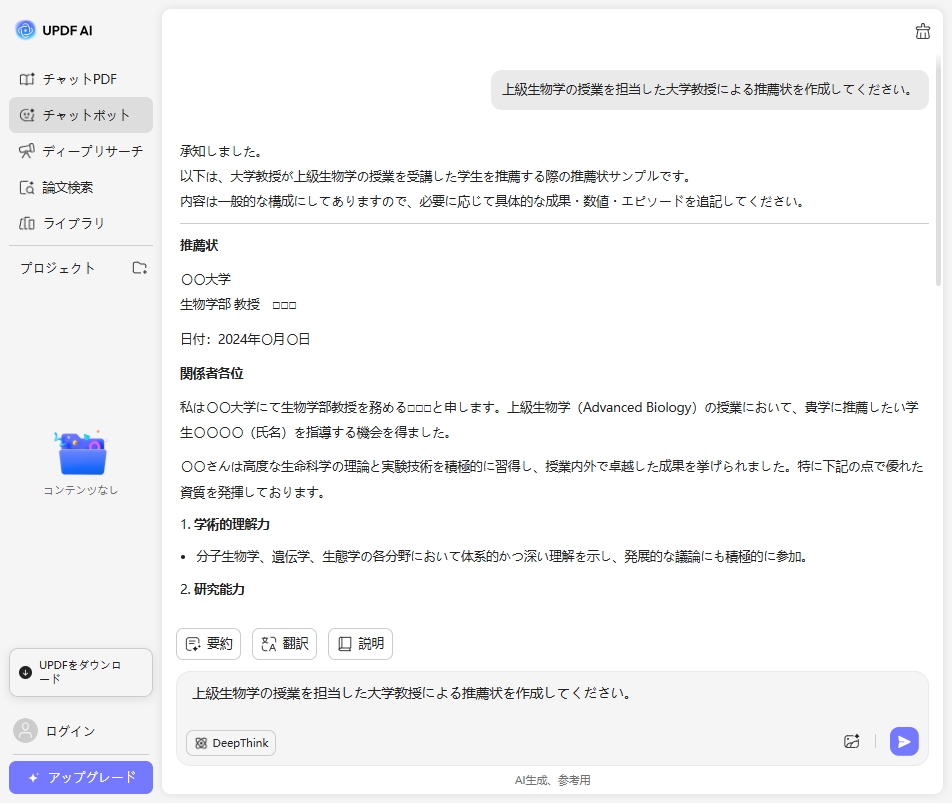
Task: Click the 日付: 2024年〇月〇日 line
Action: pos(245,339)
